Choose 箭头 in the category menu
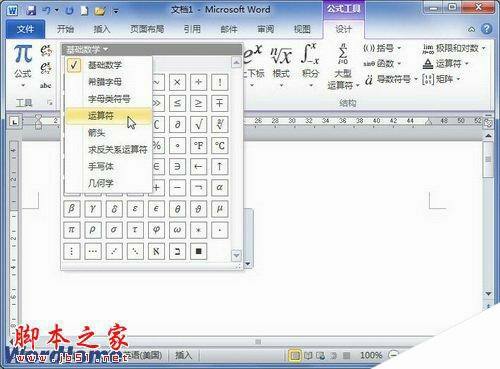Screen dimensions: 500x369 coord(109,133)
